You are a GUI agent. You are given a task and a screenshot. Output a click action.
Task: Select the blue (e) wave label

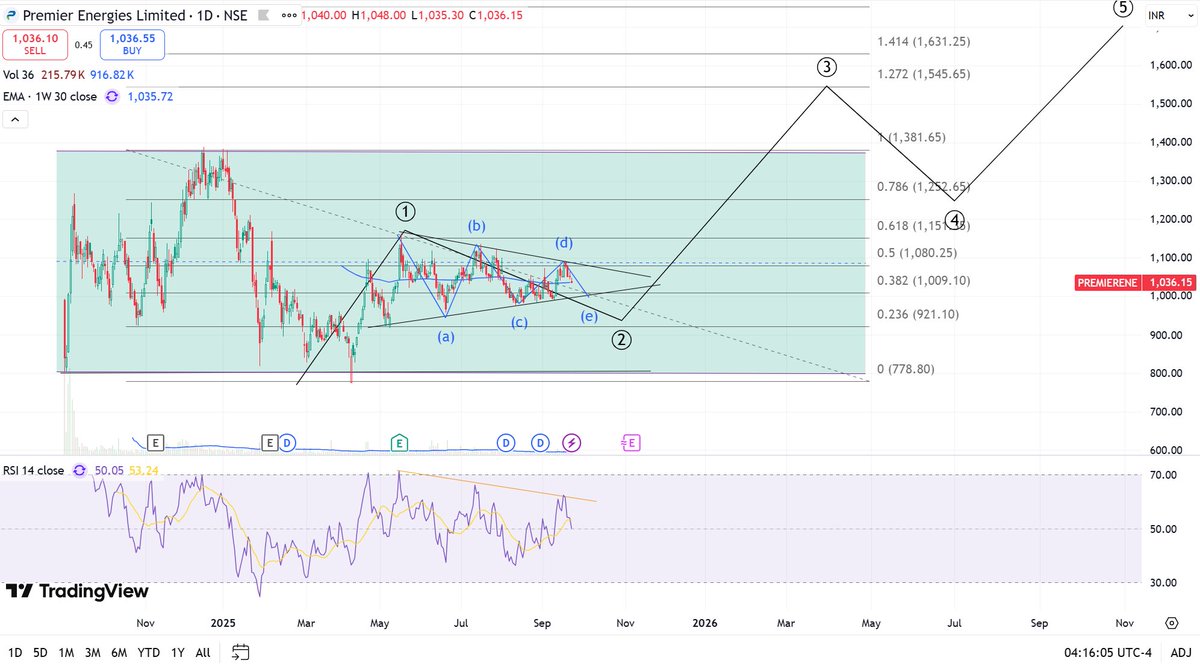(x=589, y=317)
